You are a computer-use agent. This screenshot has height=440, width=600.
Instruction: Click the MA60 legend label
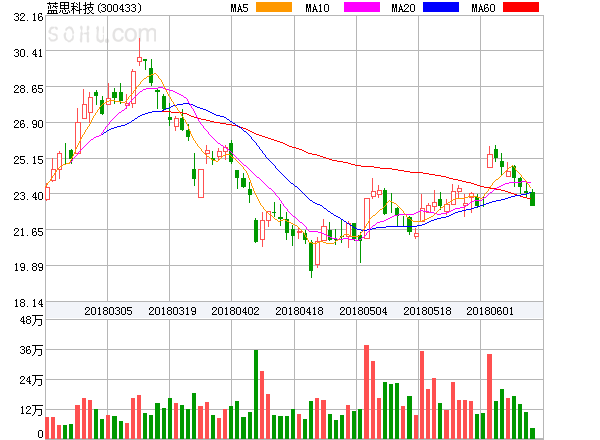point(483,8)
